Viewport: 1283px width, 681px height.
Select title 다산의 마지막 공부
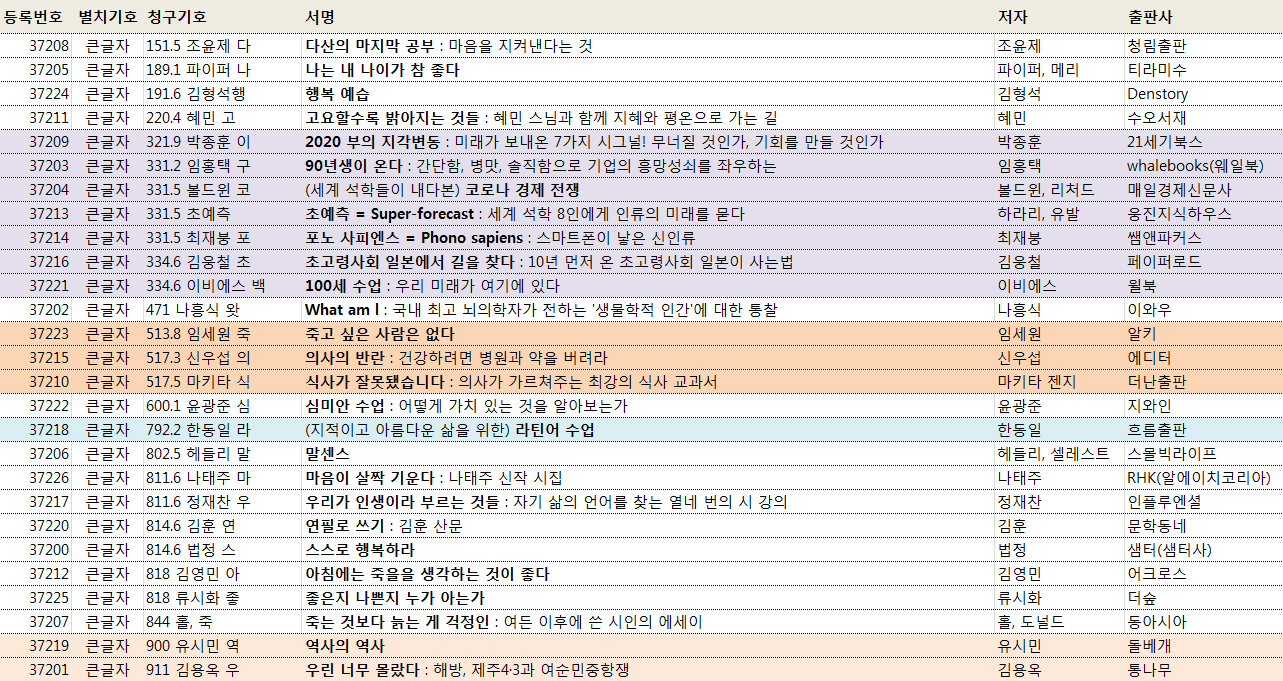[x=369, y=46]
